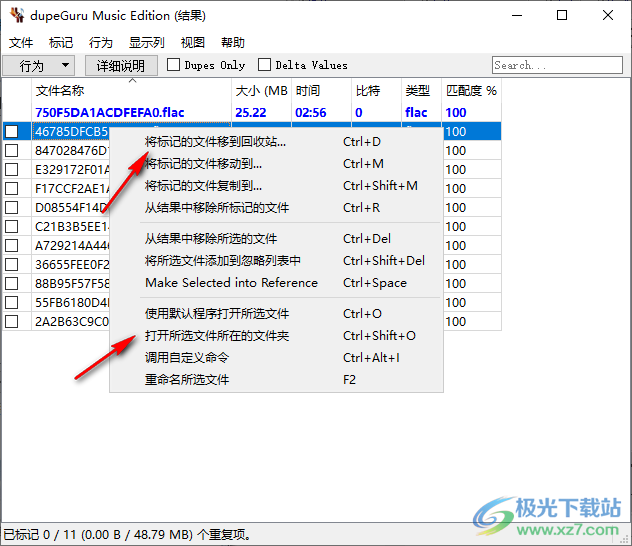
Task: Click the status bar text 已标记 0 / 11
Action: tap(40, 535)
